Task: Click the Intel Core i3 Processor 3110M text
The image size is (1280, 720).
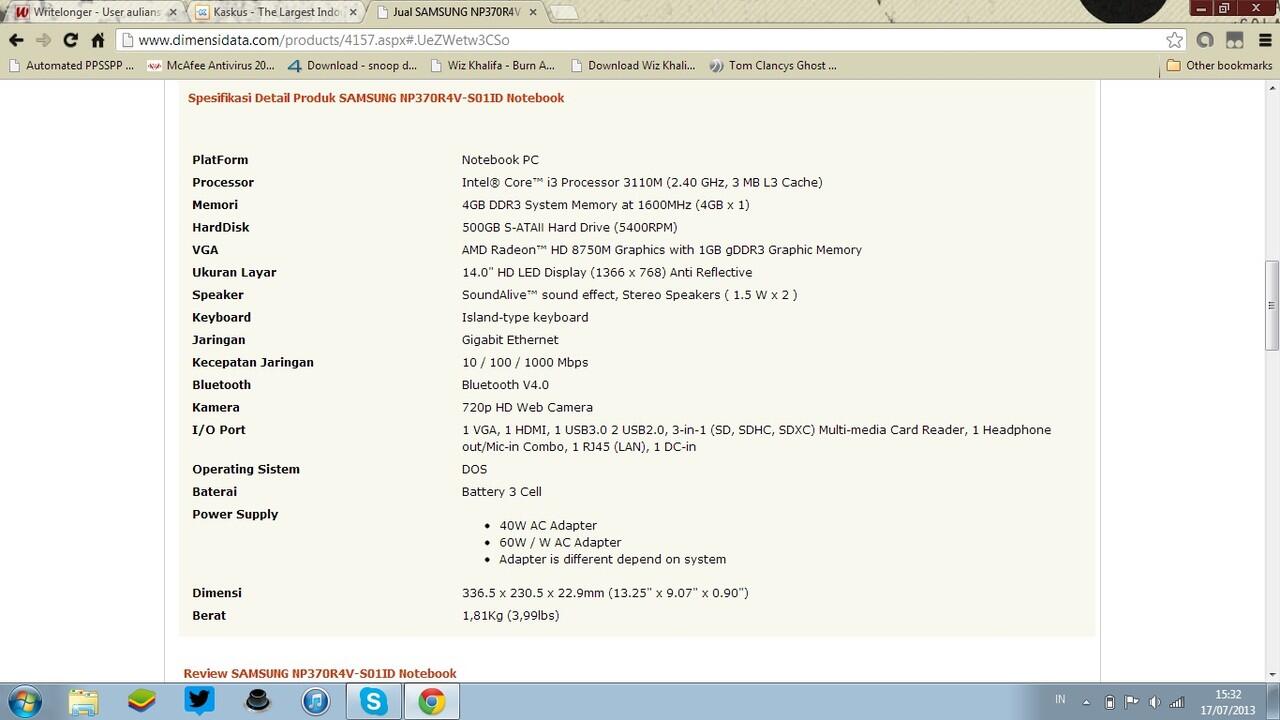Action: 642,183
